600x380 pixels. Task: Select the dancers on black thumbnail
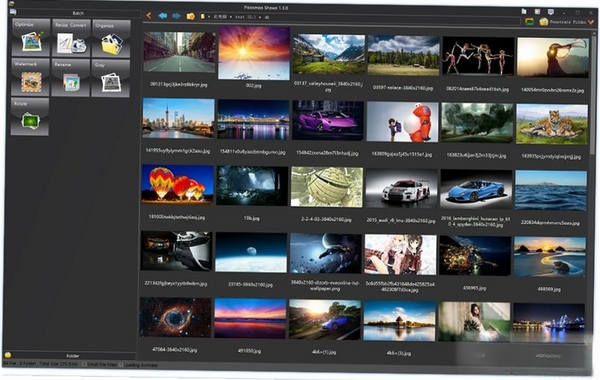click(x=478, y=56)
